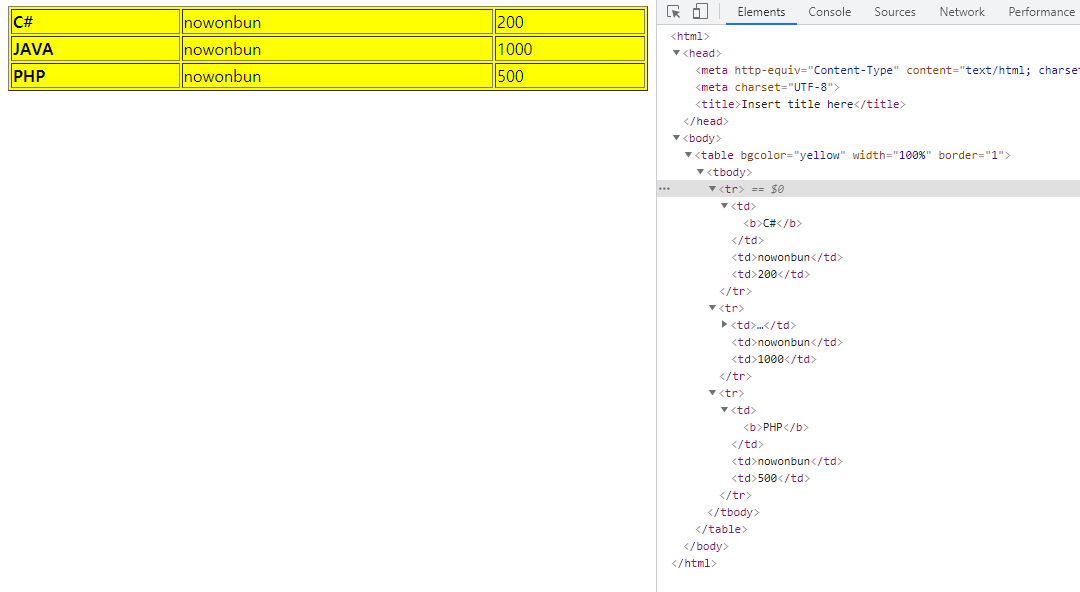
Task: Collapse the tbody node
Action: pos(700,172)
